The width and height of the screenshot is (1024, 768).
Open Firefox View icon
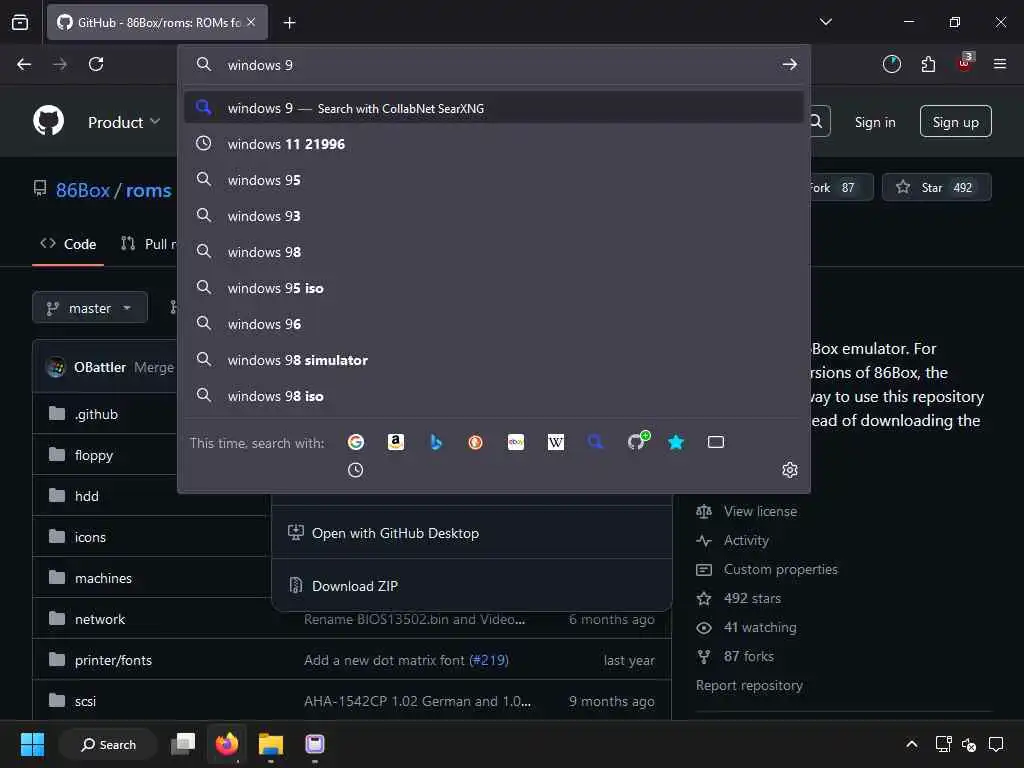(20, 23)
